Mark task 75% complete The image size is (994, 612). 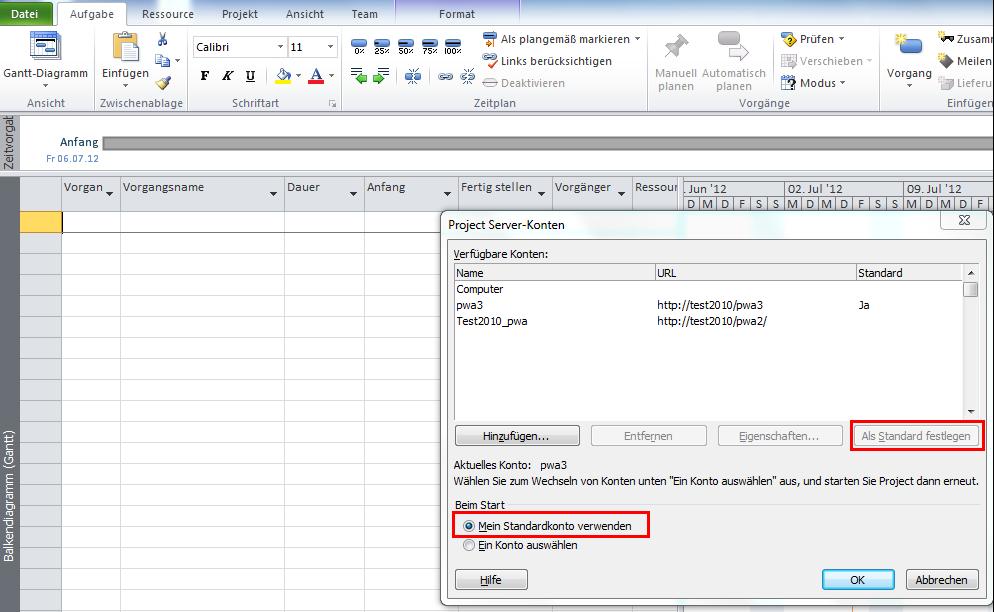430,47
